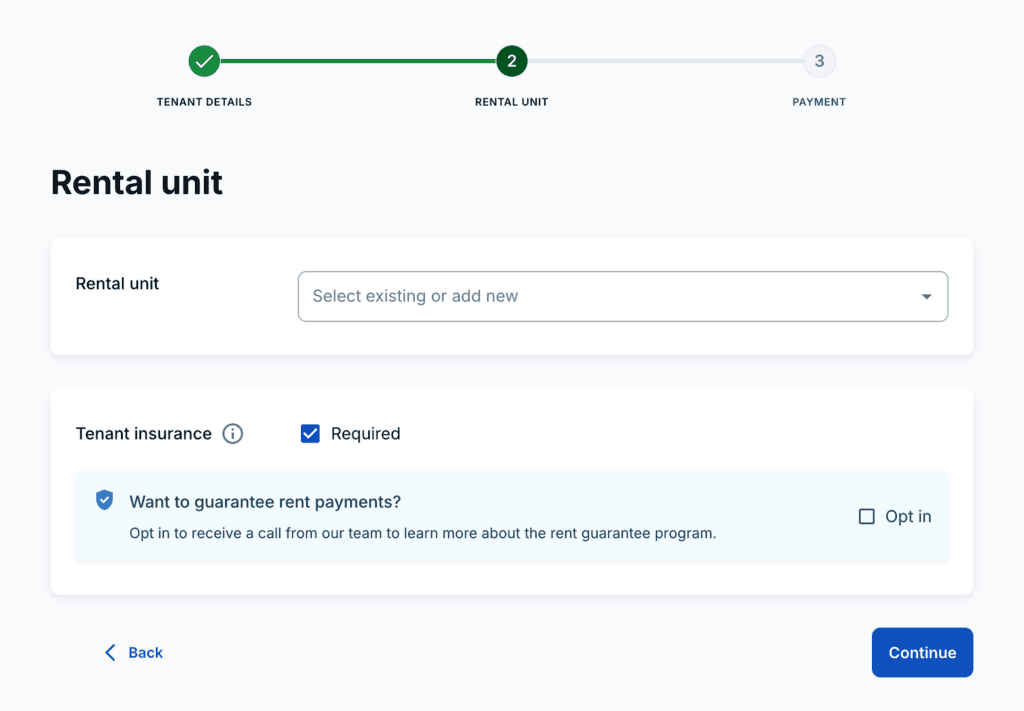Screen dimensions: 1024x711
Task: Uncheck the Required checkbox
Action: tap(310, 434)
